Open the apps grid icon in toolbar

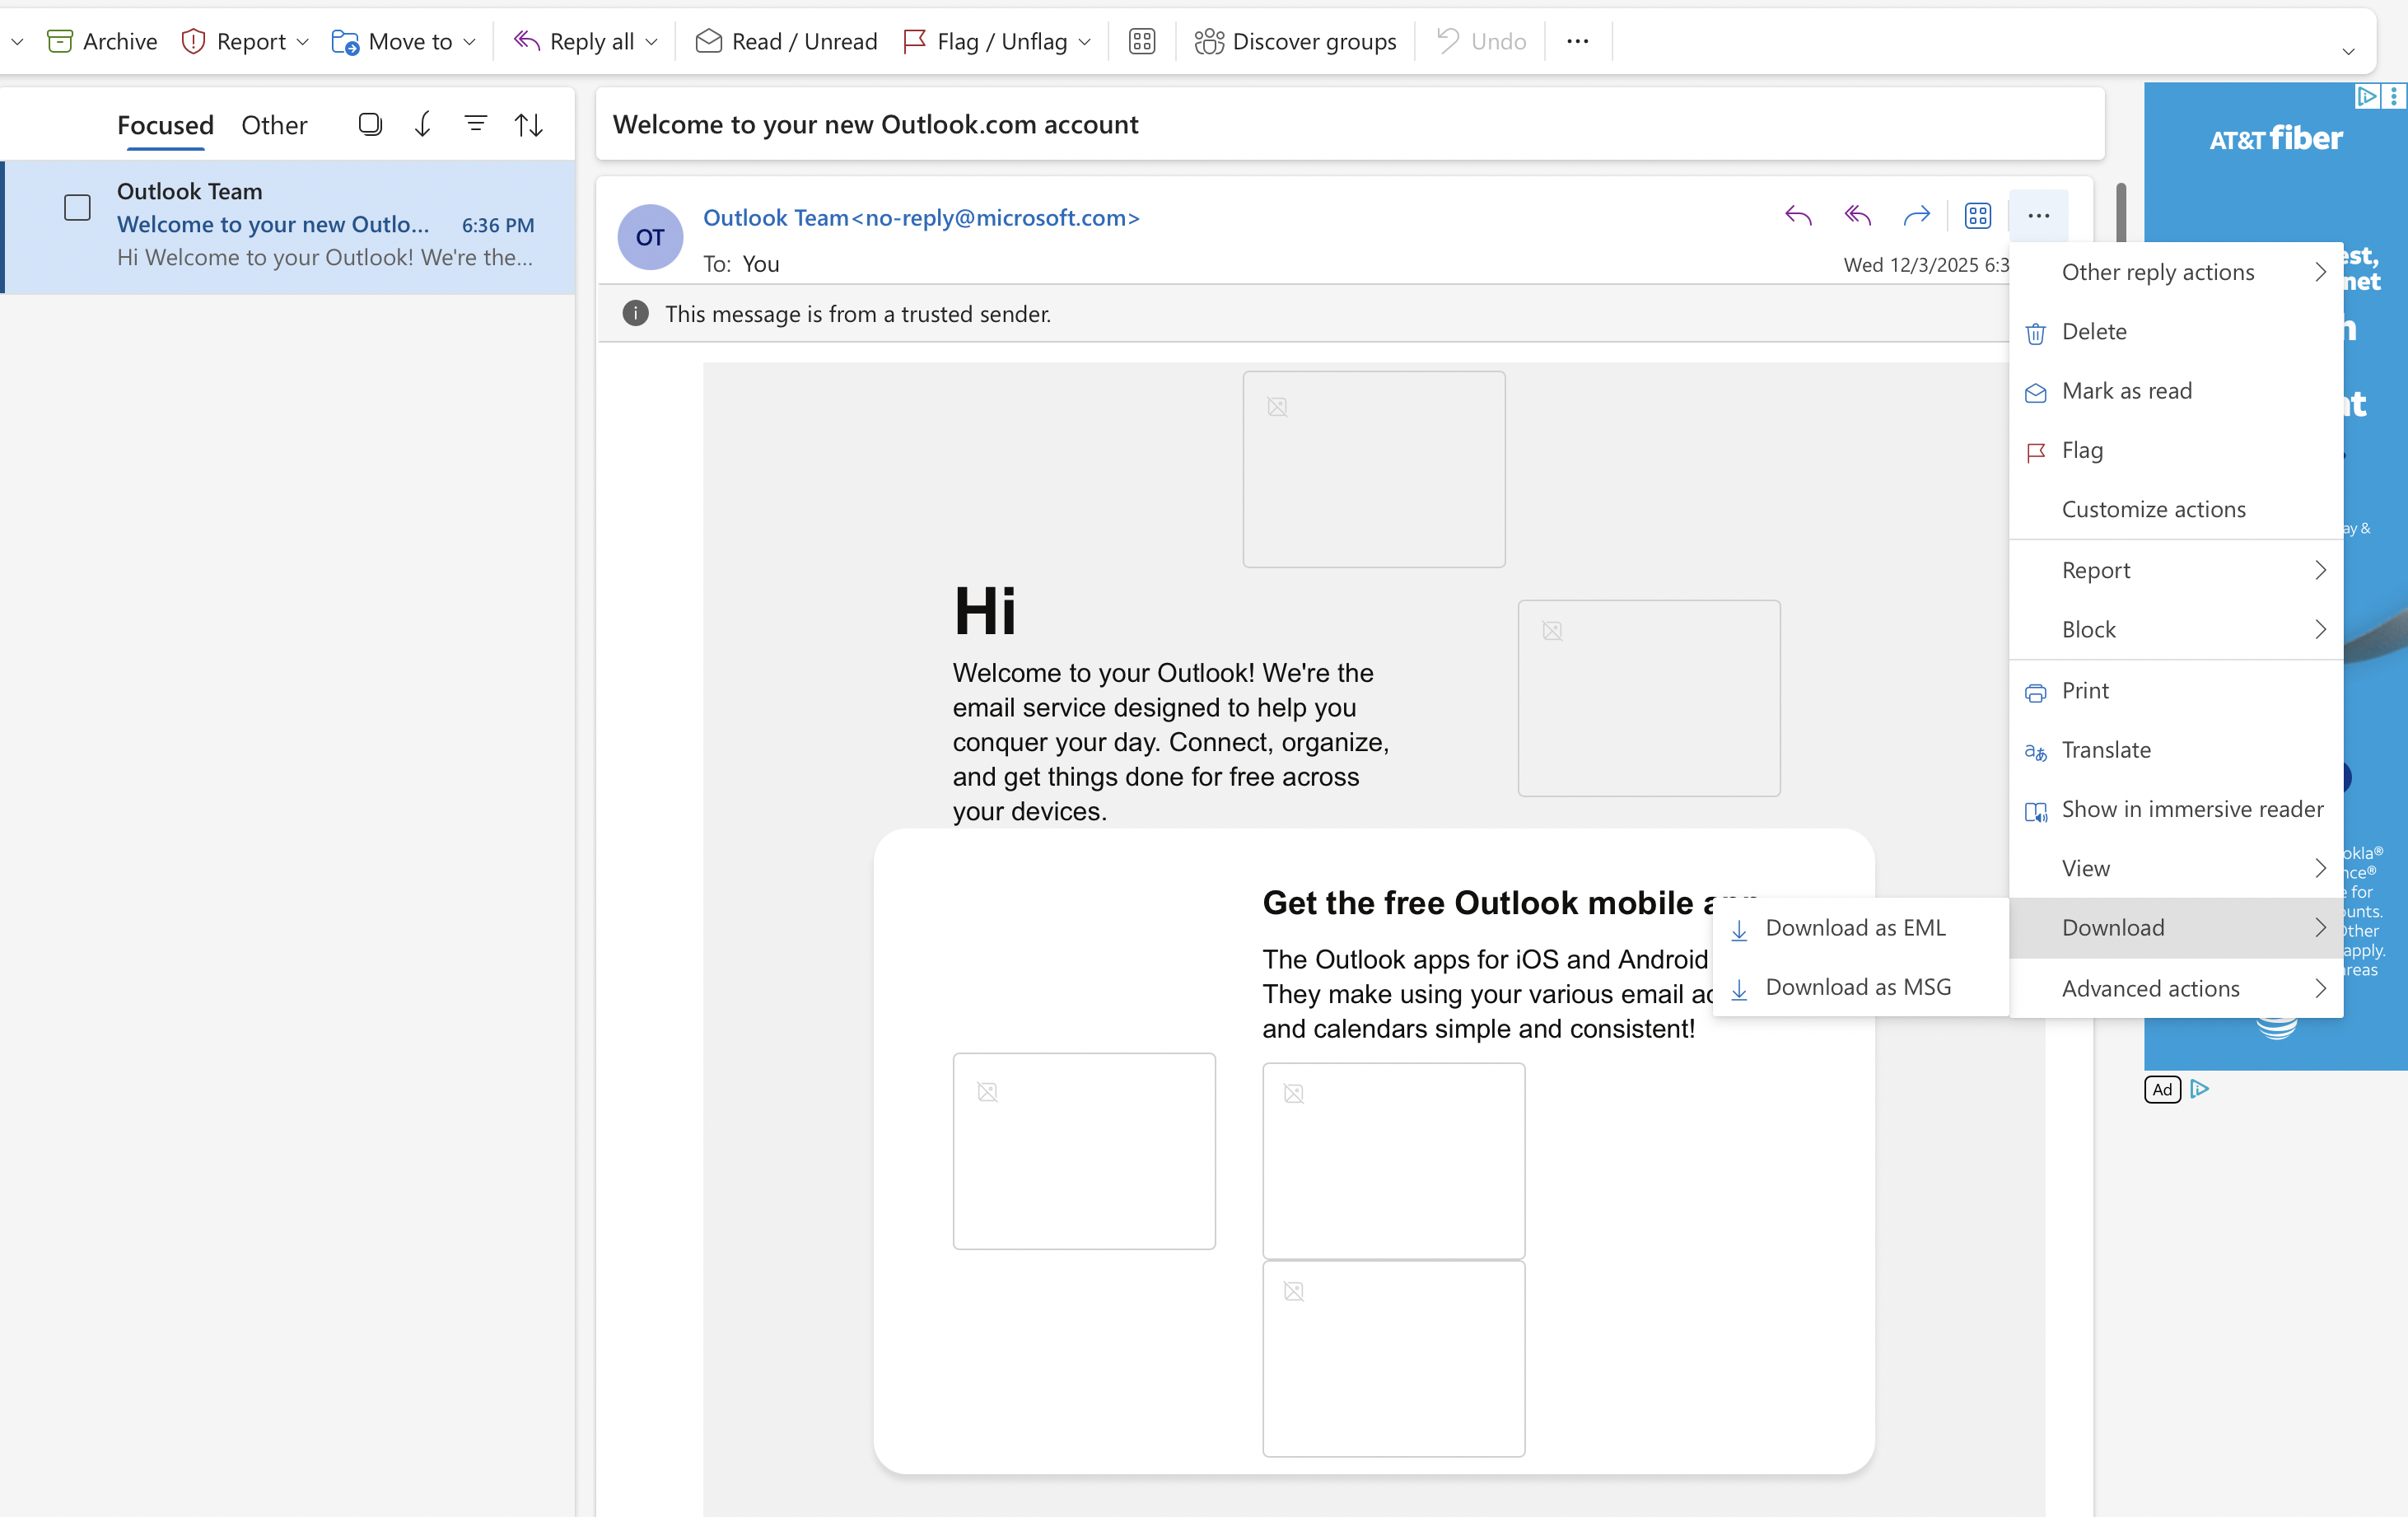(1142, 41)
